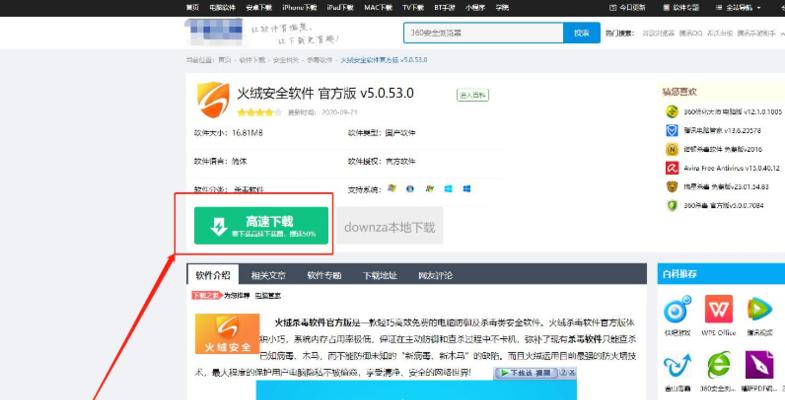Image resolution: width=785 pixels, height=400 pixels.
Task: Click the Windows 7 flag system icon
Action: coord(429,189)
